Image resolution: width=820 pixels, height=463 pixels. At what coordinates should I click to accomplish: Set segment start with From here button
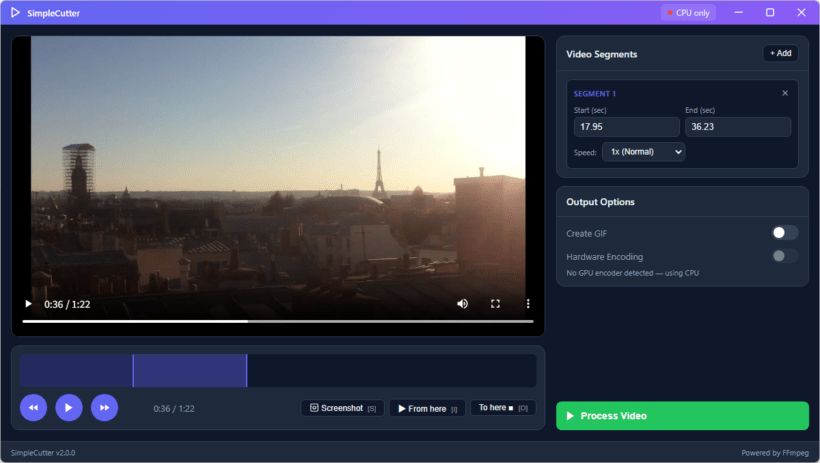tap(427, 408)
